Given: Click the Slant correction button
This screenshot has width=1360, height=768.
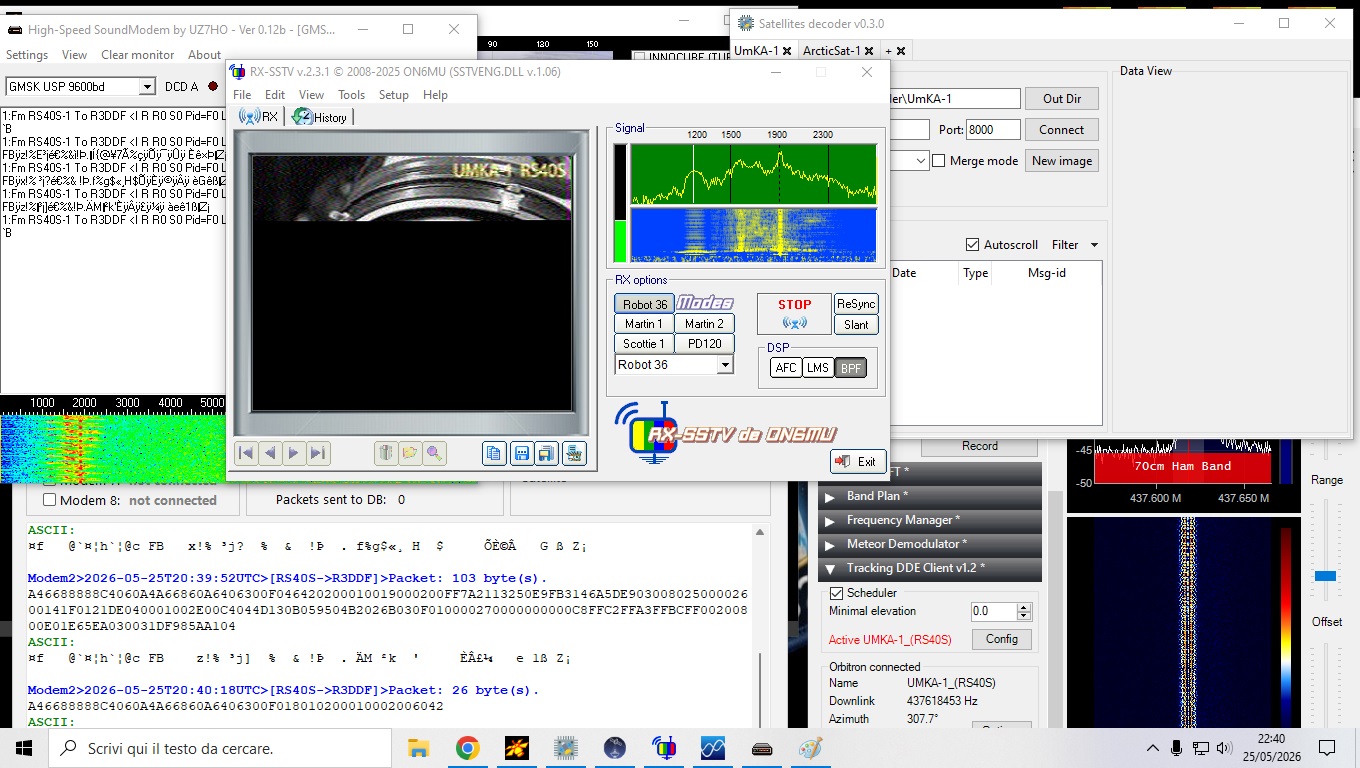Looking at the screenshot, I should 856,324.
